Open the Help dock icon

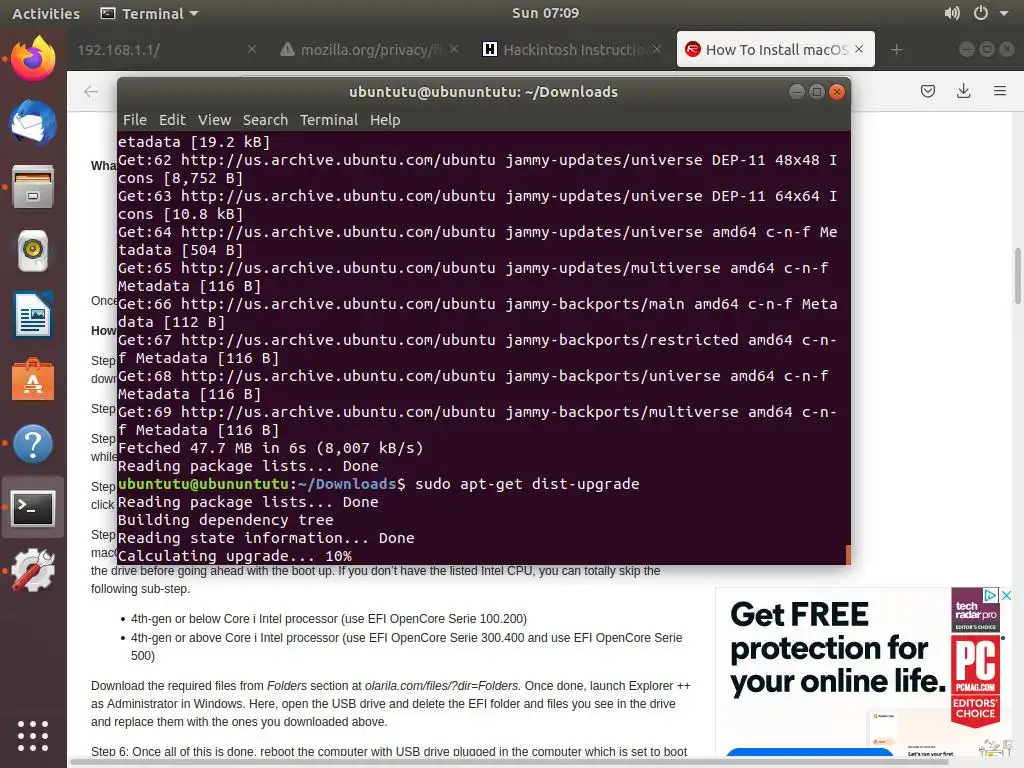33,444
